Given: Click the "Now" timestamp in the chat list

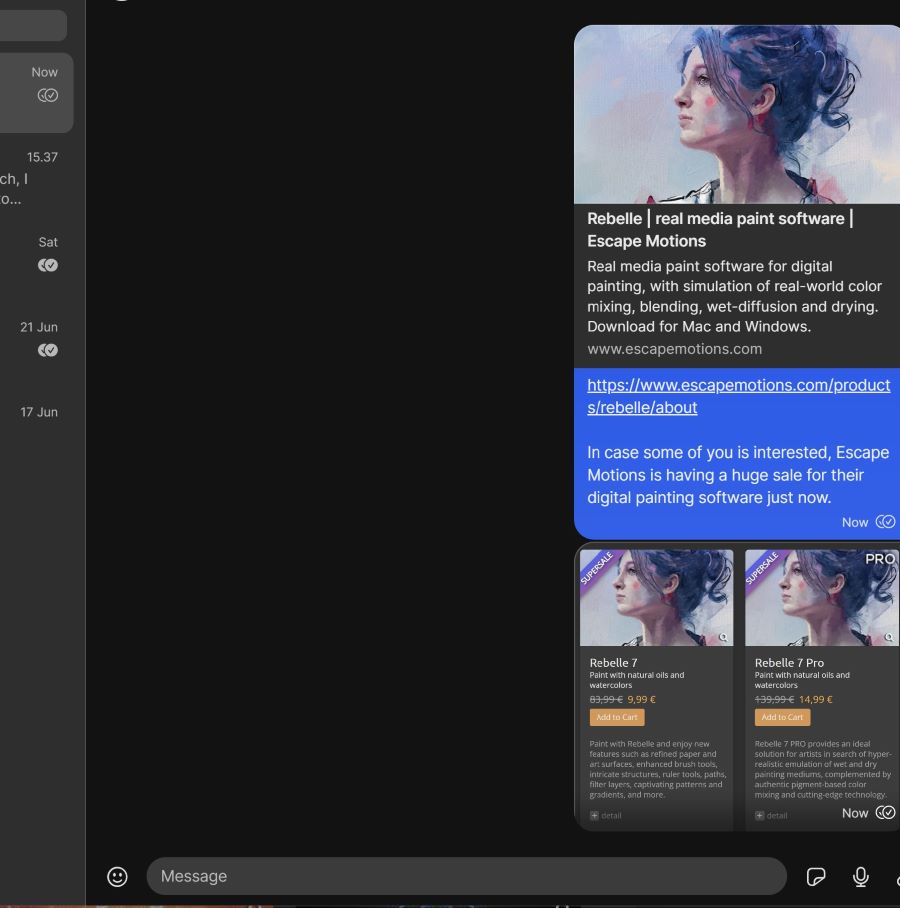Looking at the screenshot, I should click(x=45, y=72).
